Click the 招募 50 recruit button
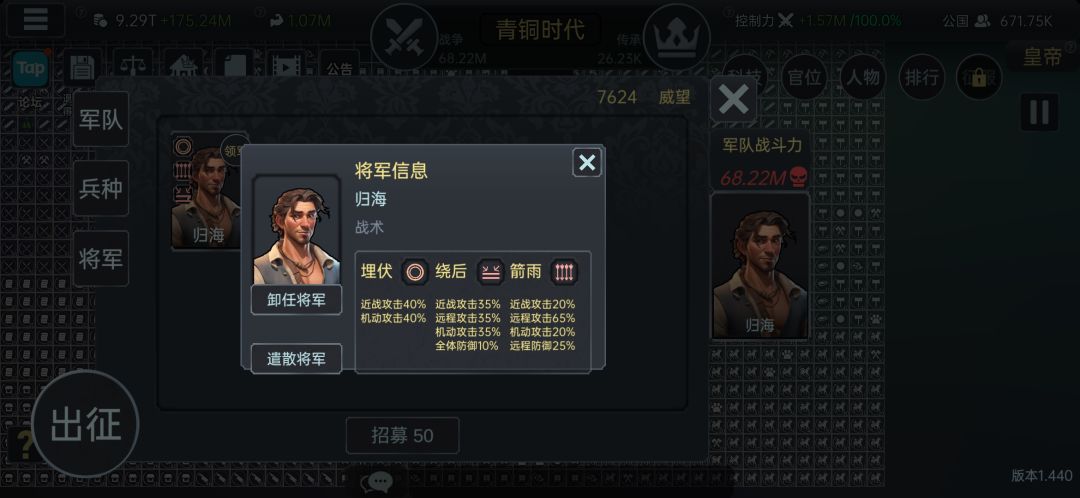The image size is (1080, 498). click(x=402, y=435)
